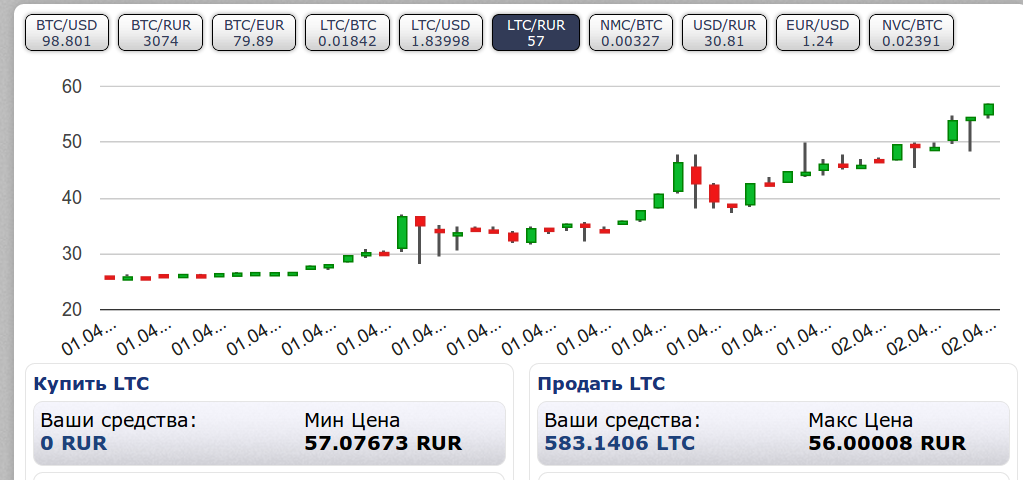1023x480 pixels.
Task: Click the Макс Цена label
Action: click(861, 421)
